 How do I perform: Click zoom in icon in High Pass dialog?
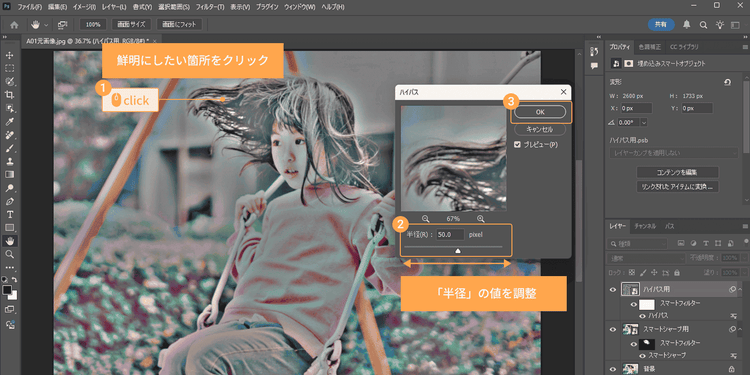click(481, 219)
